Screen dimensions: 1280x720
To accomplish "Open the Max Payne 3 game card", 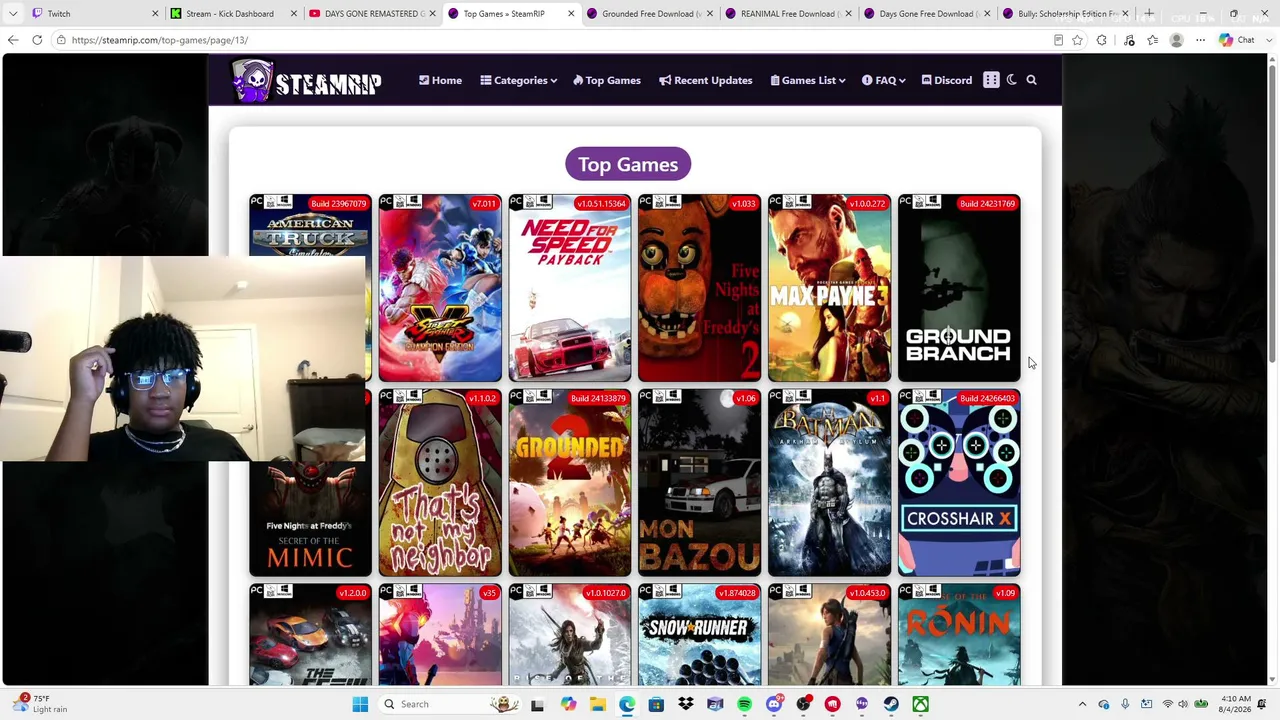I will coord(830,288).
